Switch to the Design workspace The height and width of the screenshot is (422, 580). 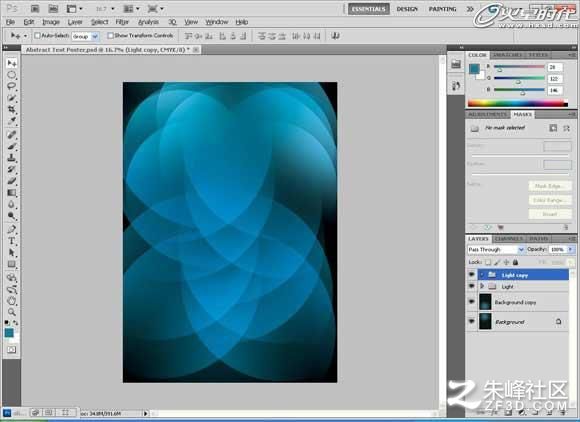pos(407,9)
